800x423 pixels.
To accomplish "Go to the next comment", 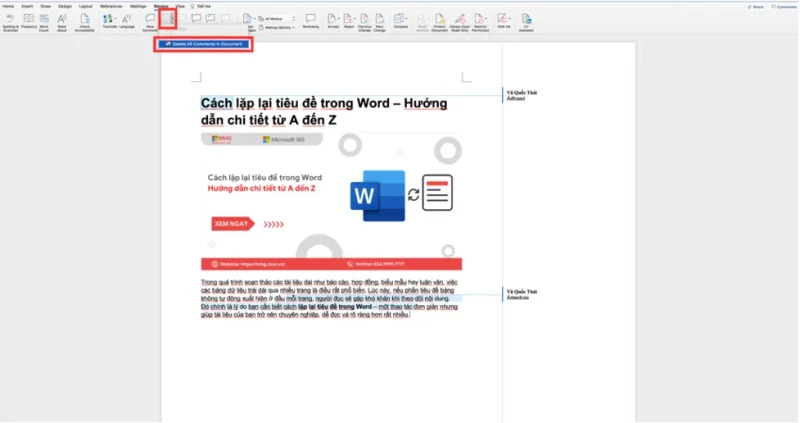I will point(210,19).
